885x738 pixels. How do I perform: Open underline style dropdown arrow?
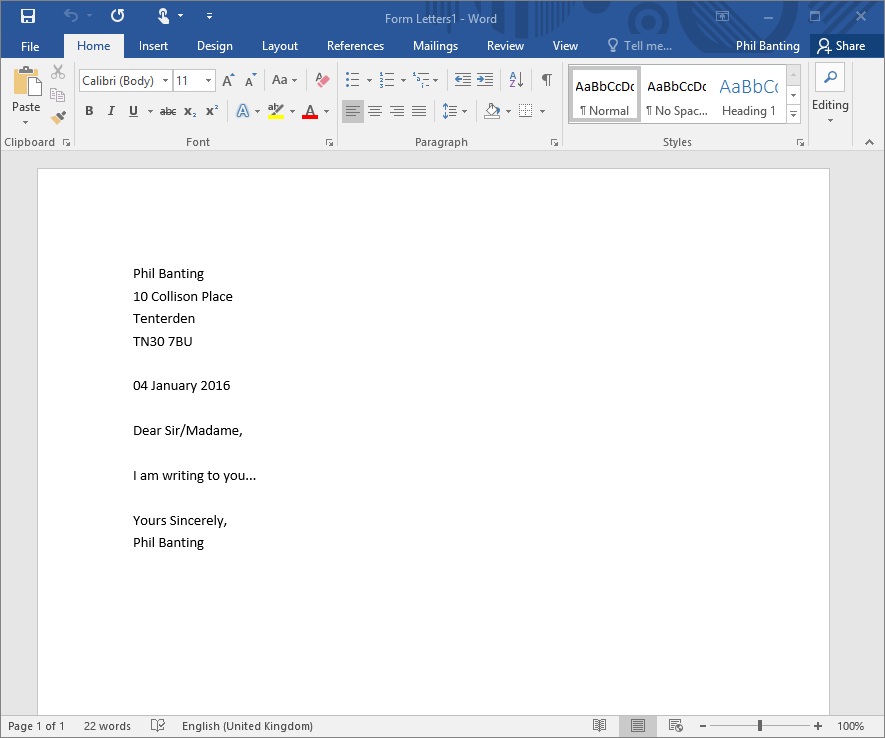pyautogui.click(x=150, y=112)
